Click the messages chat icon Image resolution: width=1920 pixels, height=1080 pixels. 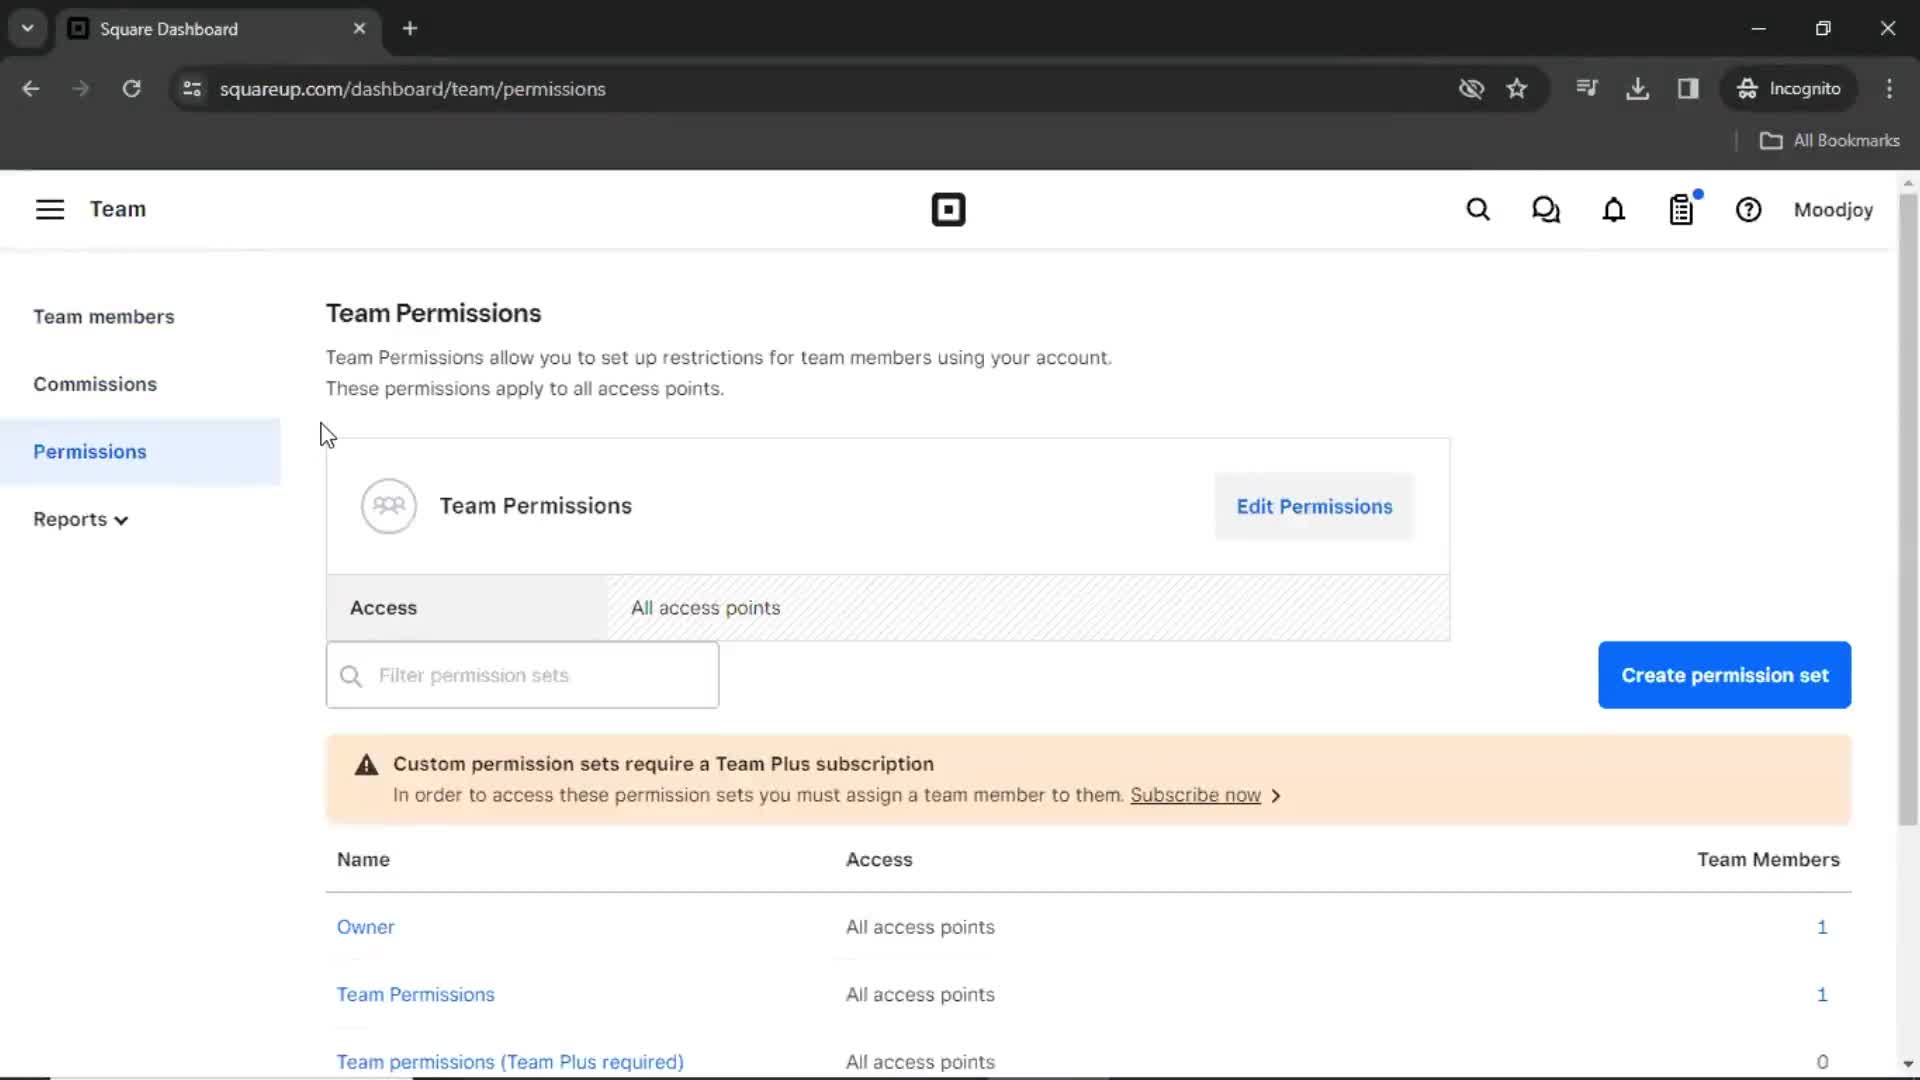1545,210
